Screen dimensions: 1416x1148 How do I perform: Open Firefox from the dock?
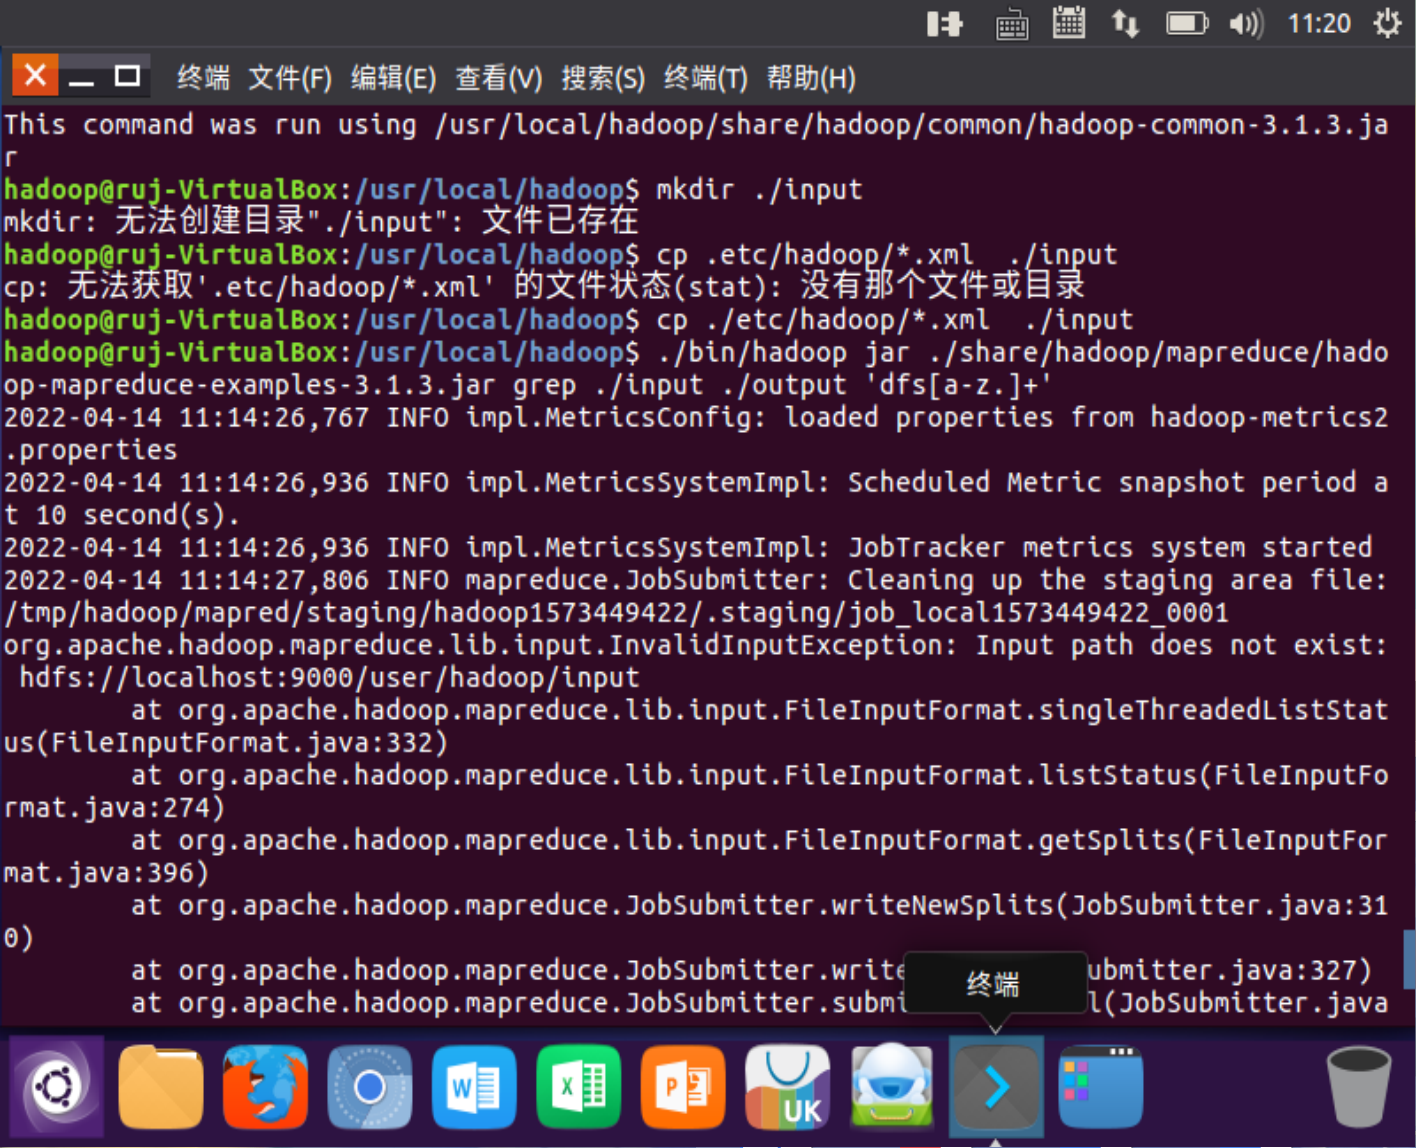265,1085
